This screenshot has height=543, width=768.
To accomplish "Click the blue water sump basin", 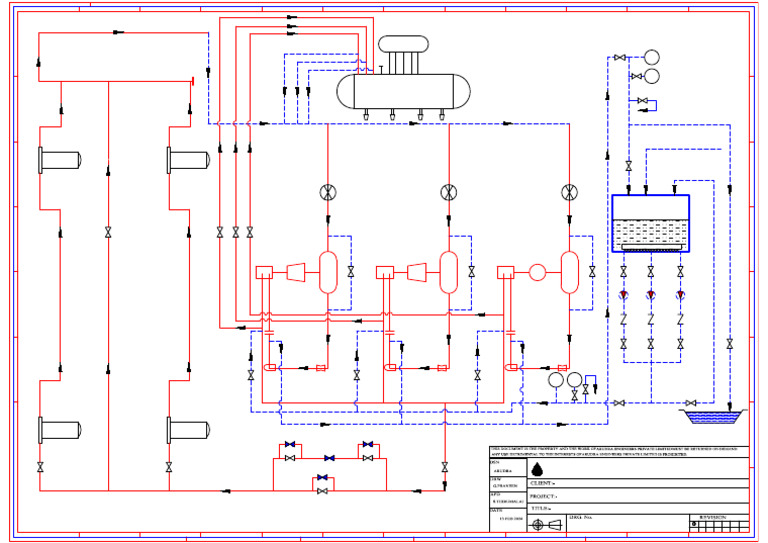I will click(x=715, y=417).
